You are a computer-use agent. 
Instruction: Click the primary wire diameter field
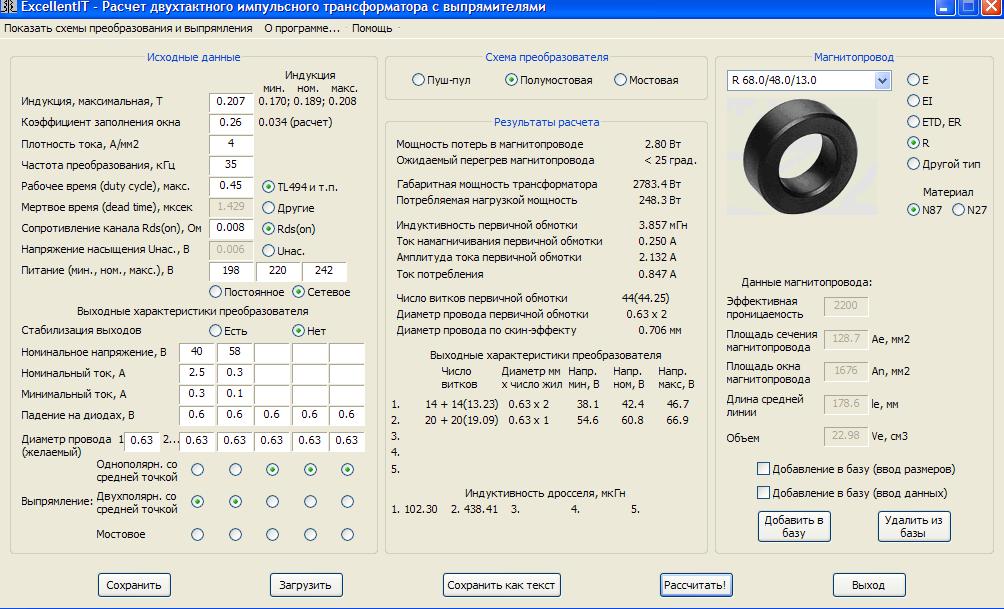142,441
